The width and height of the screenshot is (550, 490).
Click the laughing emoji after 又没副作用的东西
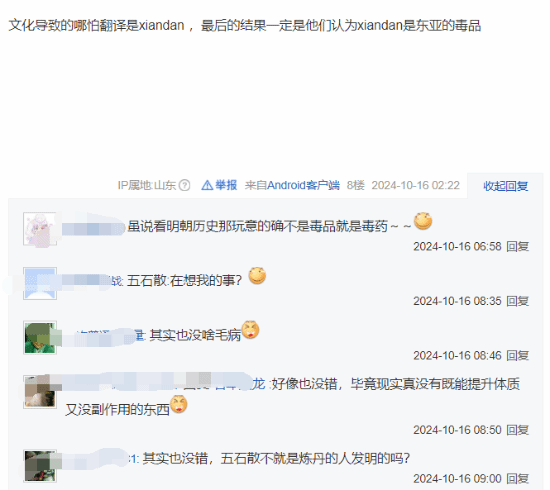[x=179, y=404]
